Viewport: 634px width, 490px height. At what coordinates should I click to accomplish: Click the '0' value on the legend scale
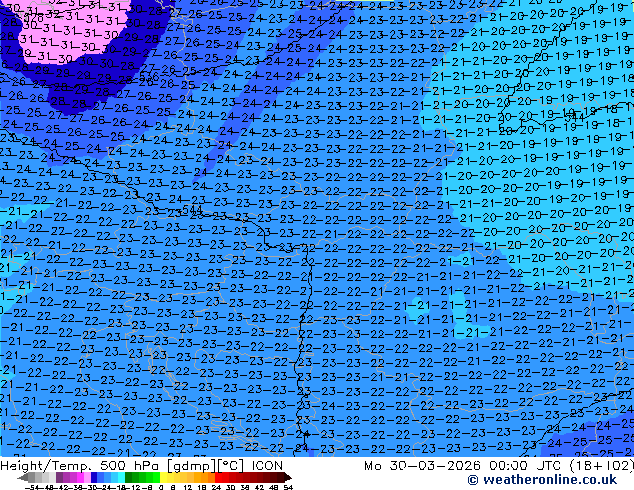(x=161, y=487)
